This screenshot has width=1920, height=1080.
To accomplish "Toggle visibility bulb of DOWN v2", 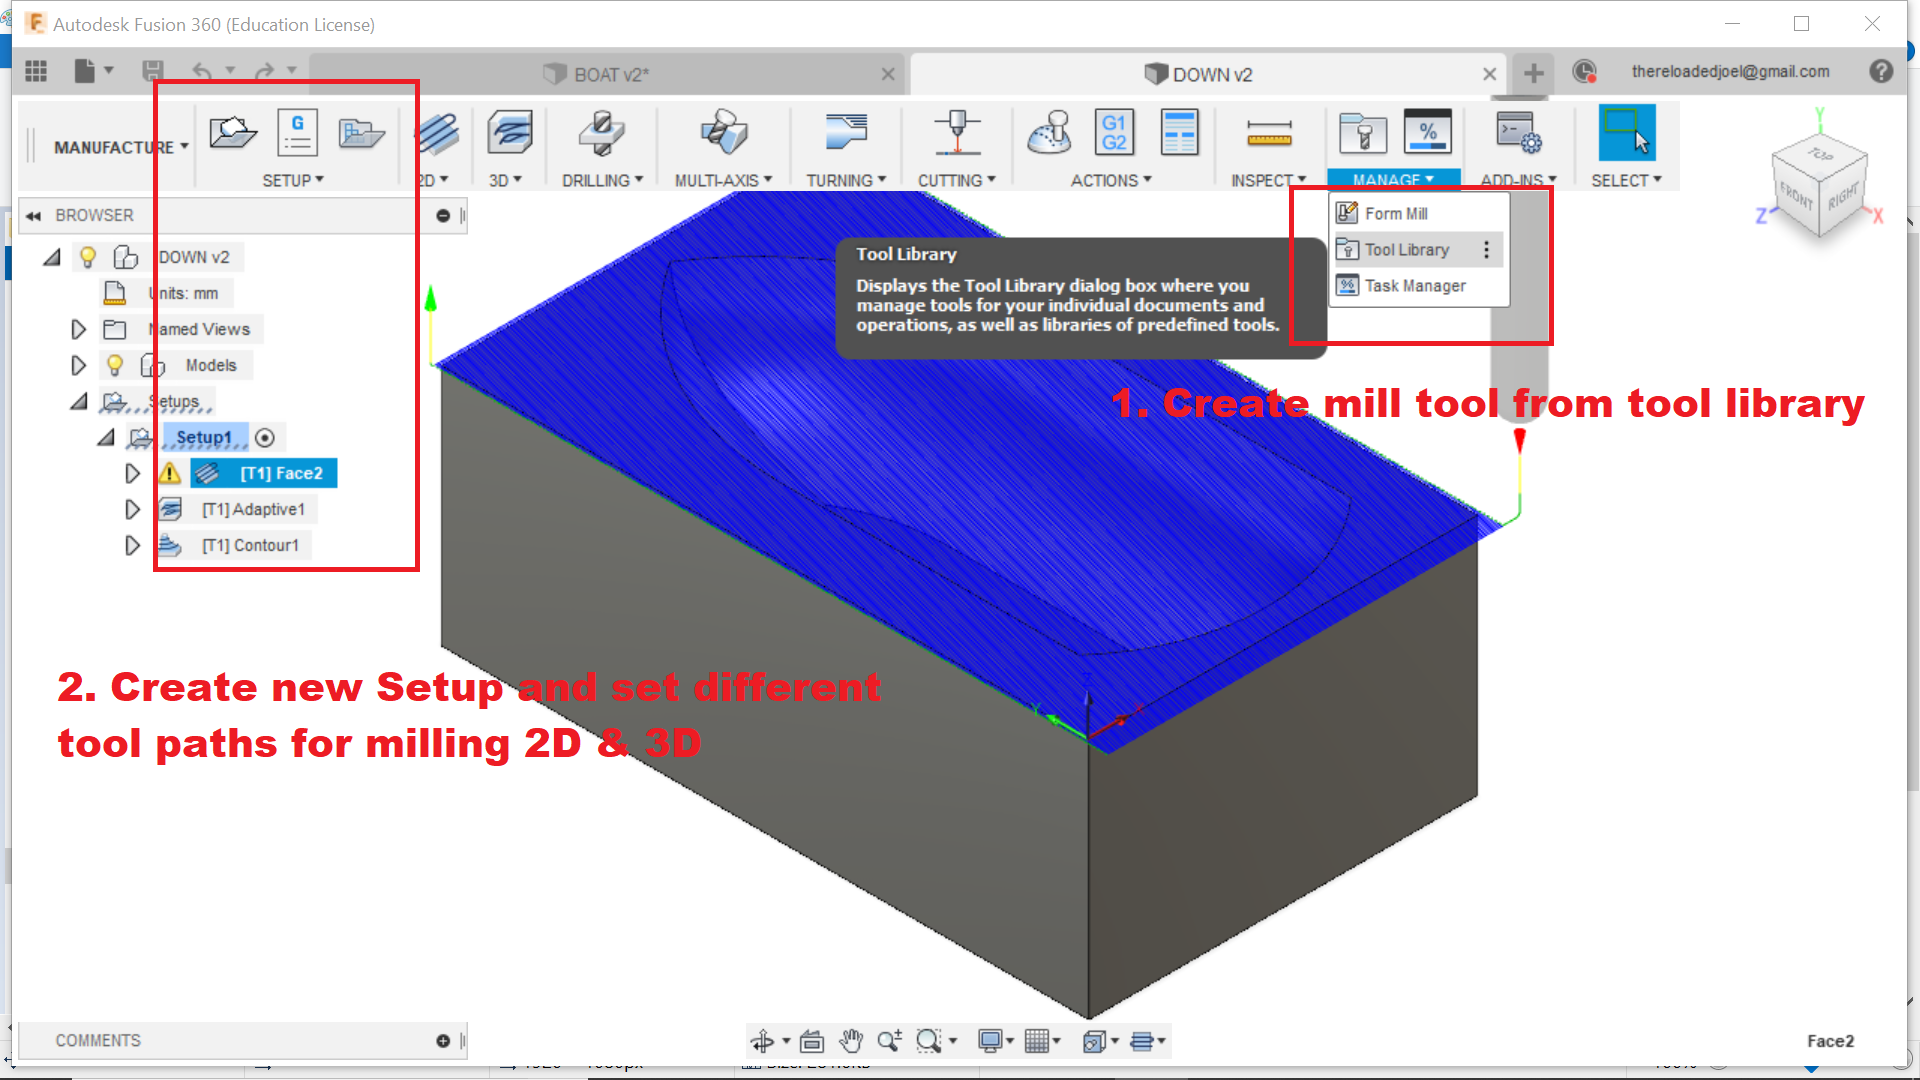I will click(88, 258).
